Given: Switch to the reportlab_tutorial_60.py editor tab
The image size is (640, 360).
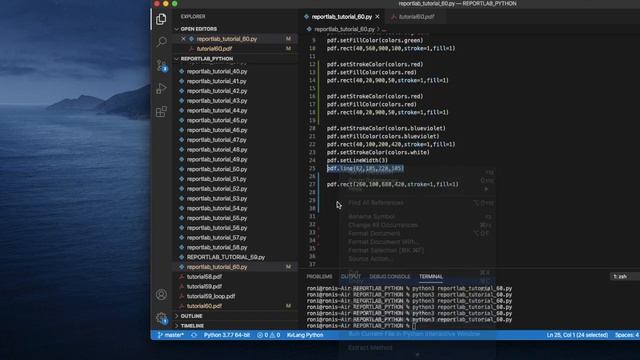Looking at the screenshot, I should click(x=341, y=17).
